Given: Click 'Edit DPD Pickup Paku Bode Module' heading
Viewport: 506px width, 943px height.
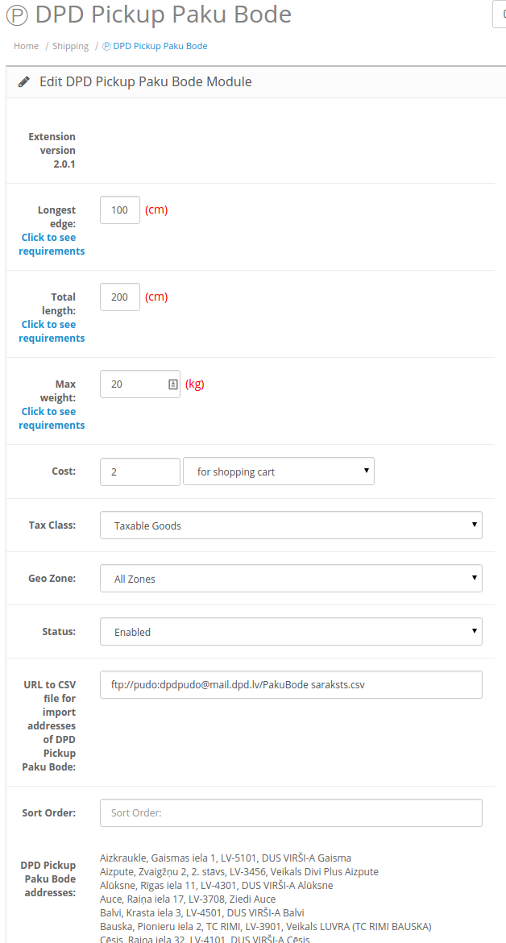Looking at the screenshot, I should coord(146,82).
